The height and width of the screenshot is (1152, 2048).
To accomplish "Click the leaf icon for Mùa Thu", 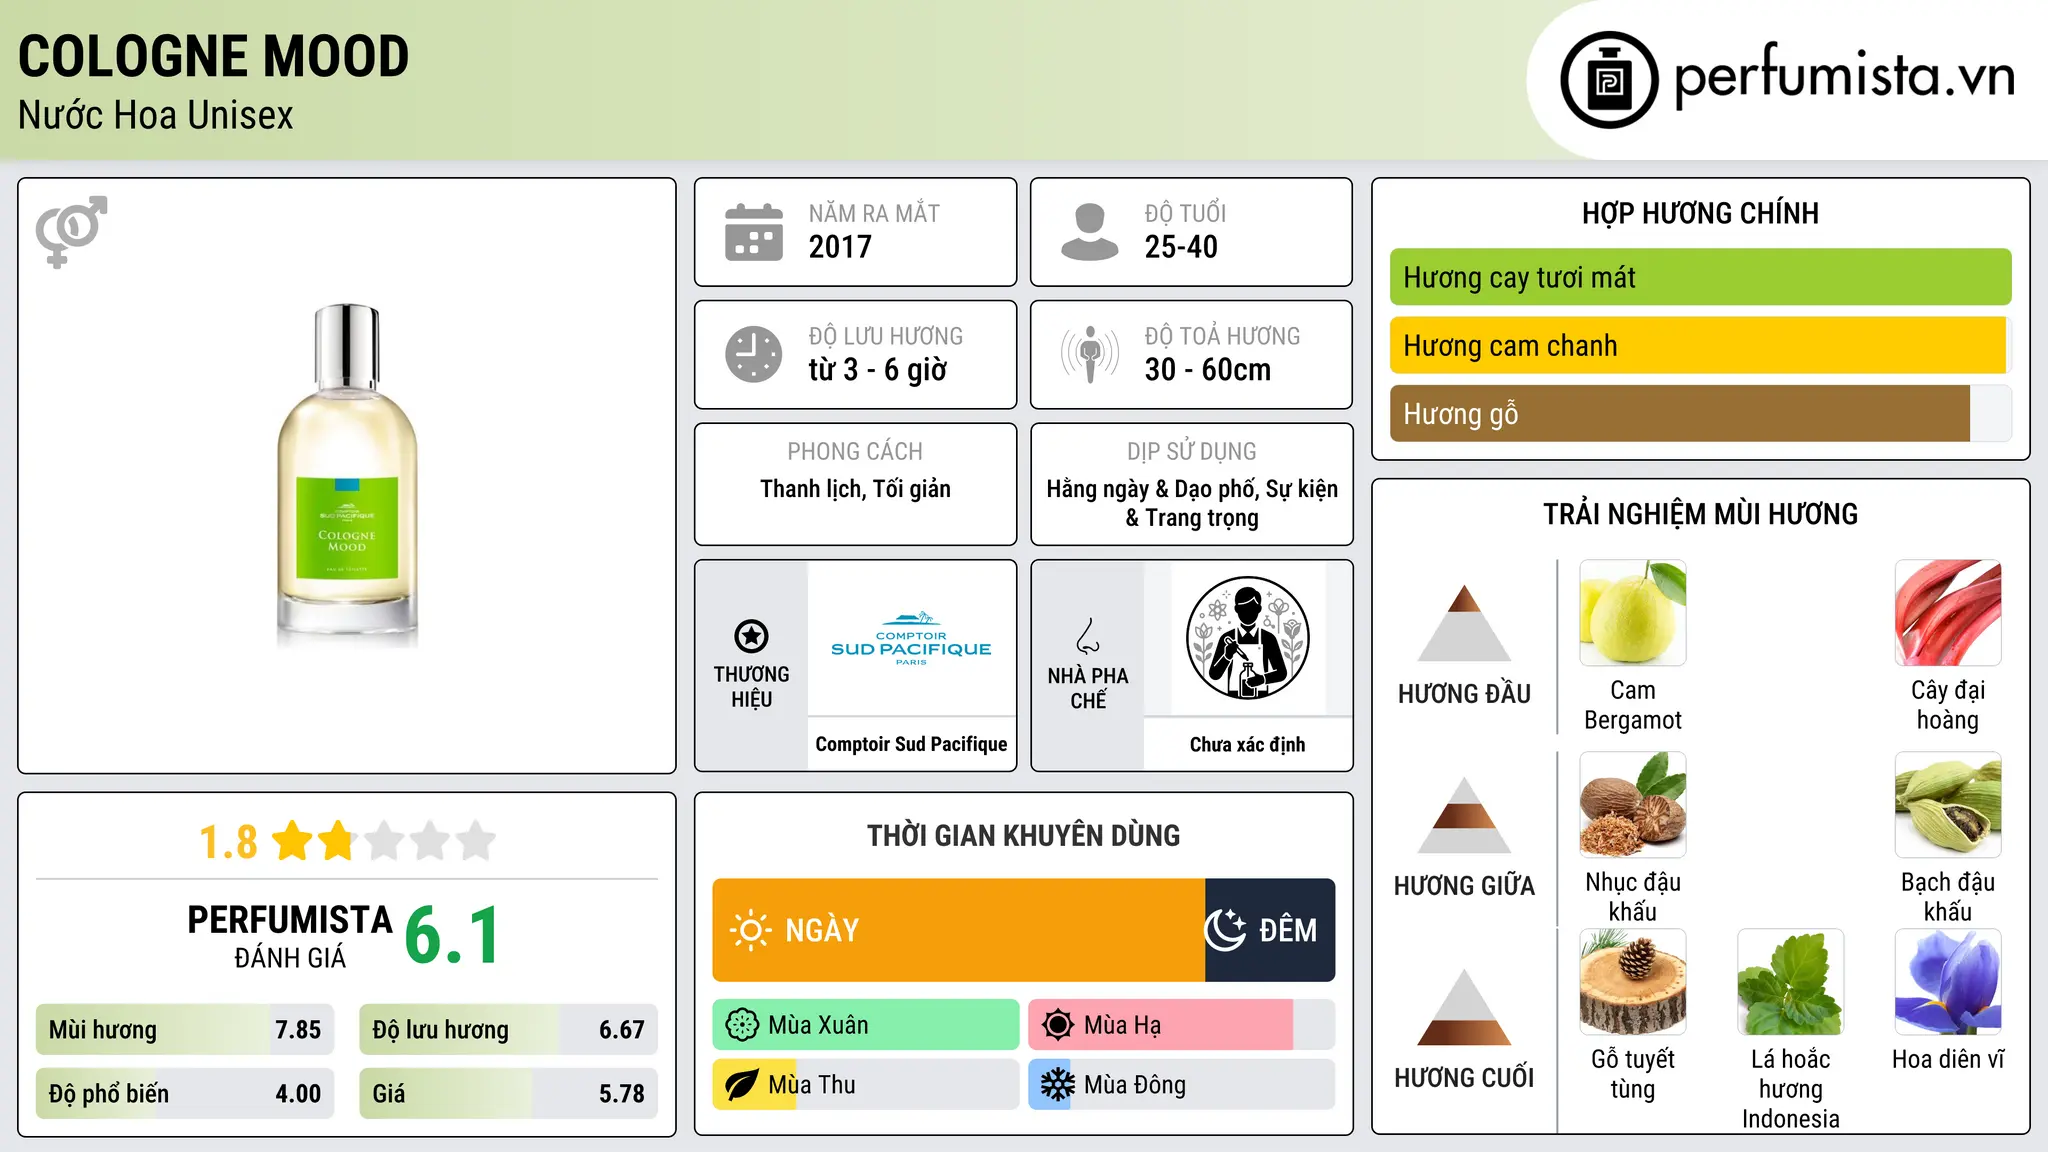I will pos(741,1085).
